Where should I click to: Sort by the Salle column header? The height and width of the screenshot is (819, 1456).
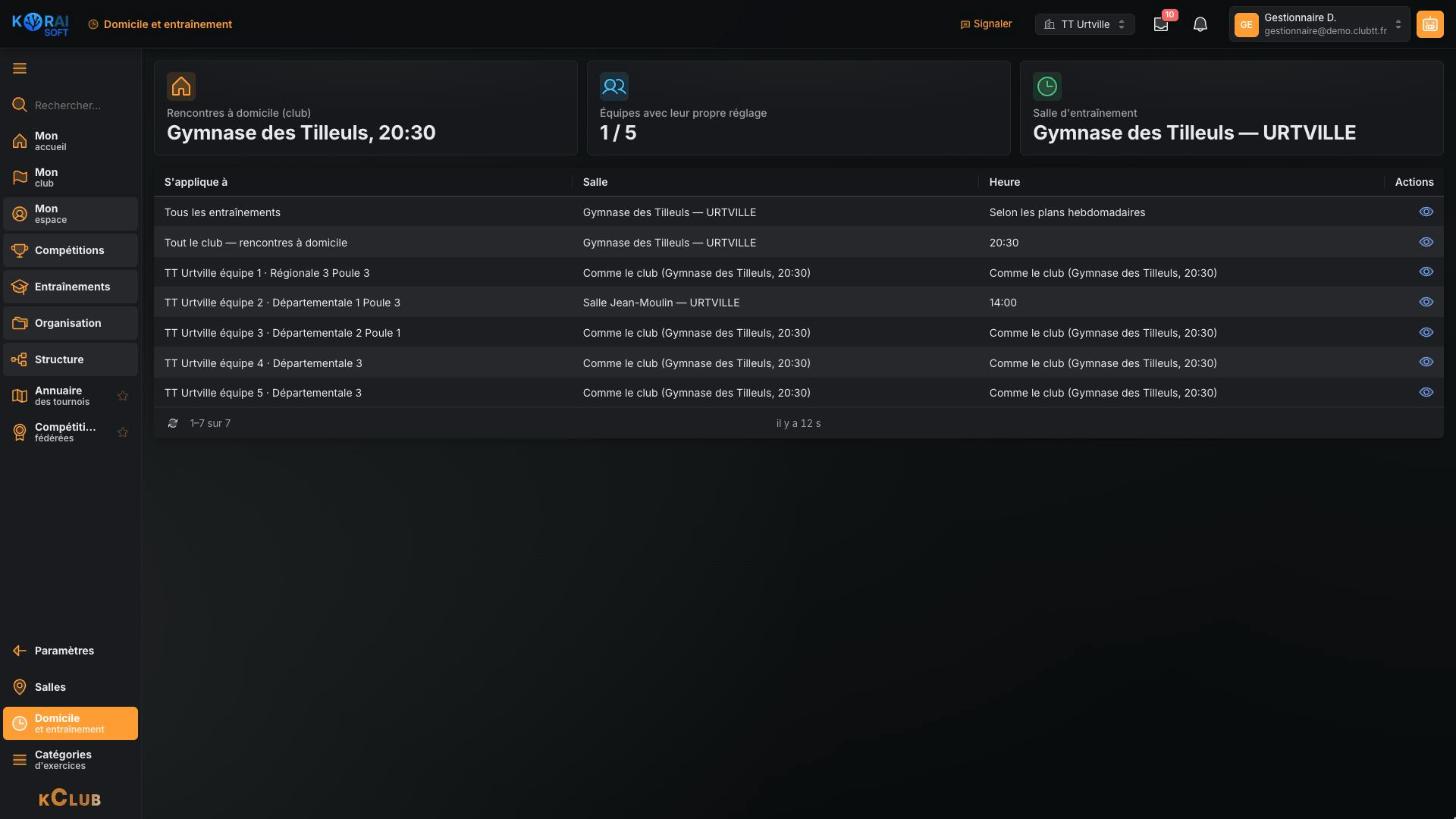tap(595, 182)
